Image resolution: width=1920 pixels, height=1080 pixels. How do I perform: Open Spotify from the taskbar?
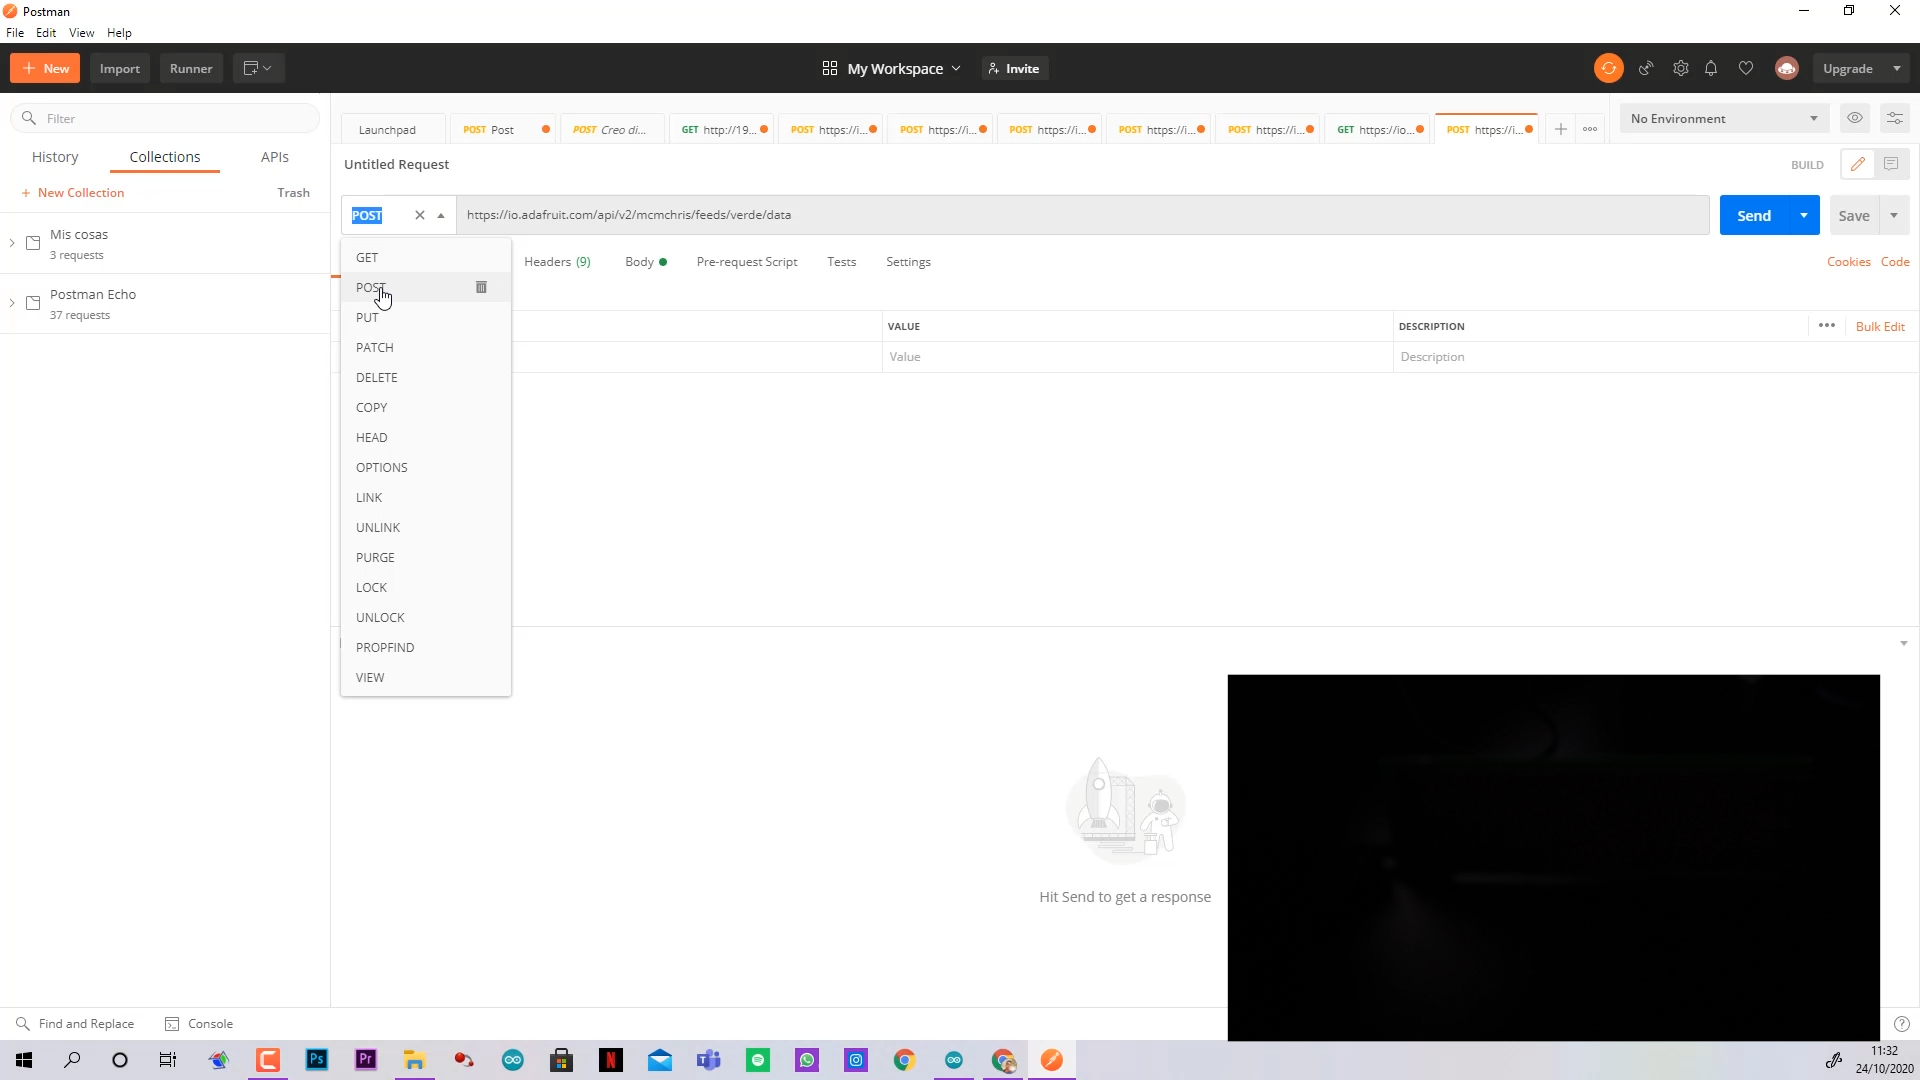(758, 1060)
